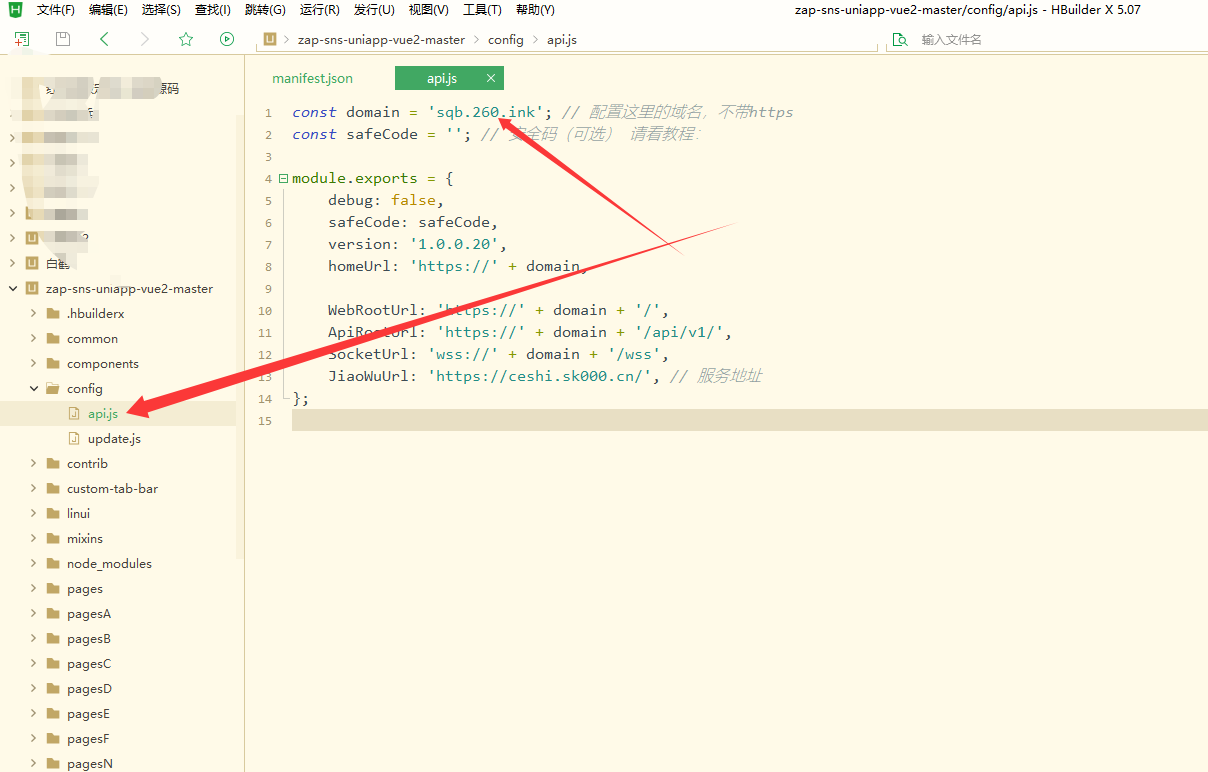Click the star bookmark icon
Screen dimensions: 1208x772
(x=186, y=39)
